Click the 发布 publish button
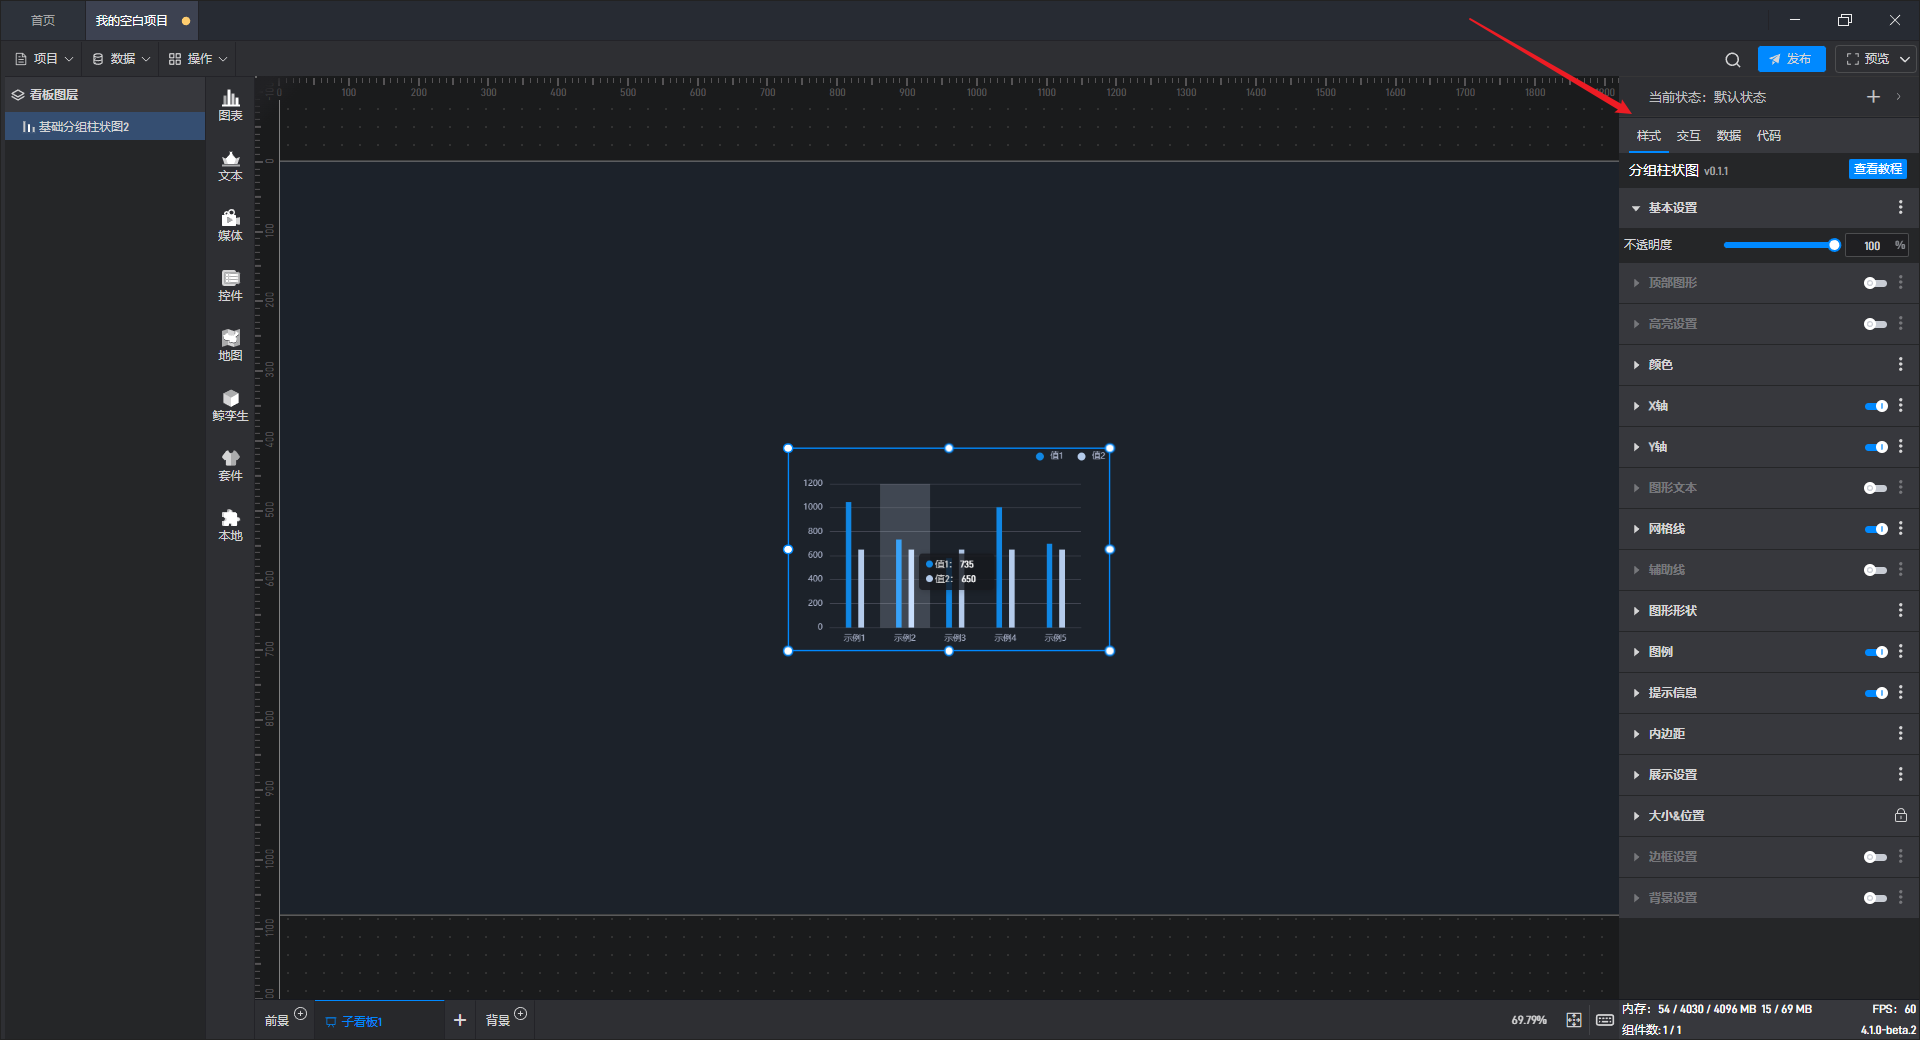The height and width of the screenshot is (1040, 1920). (x=1791, y=59)
